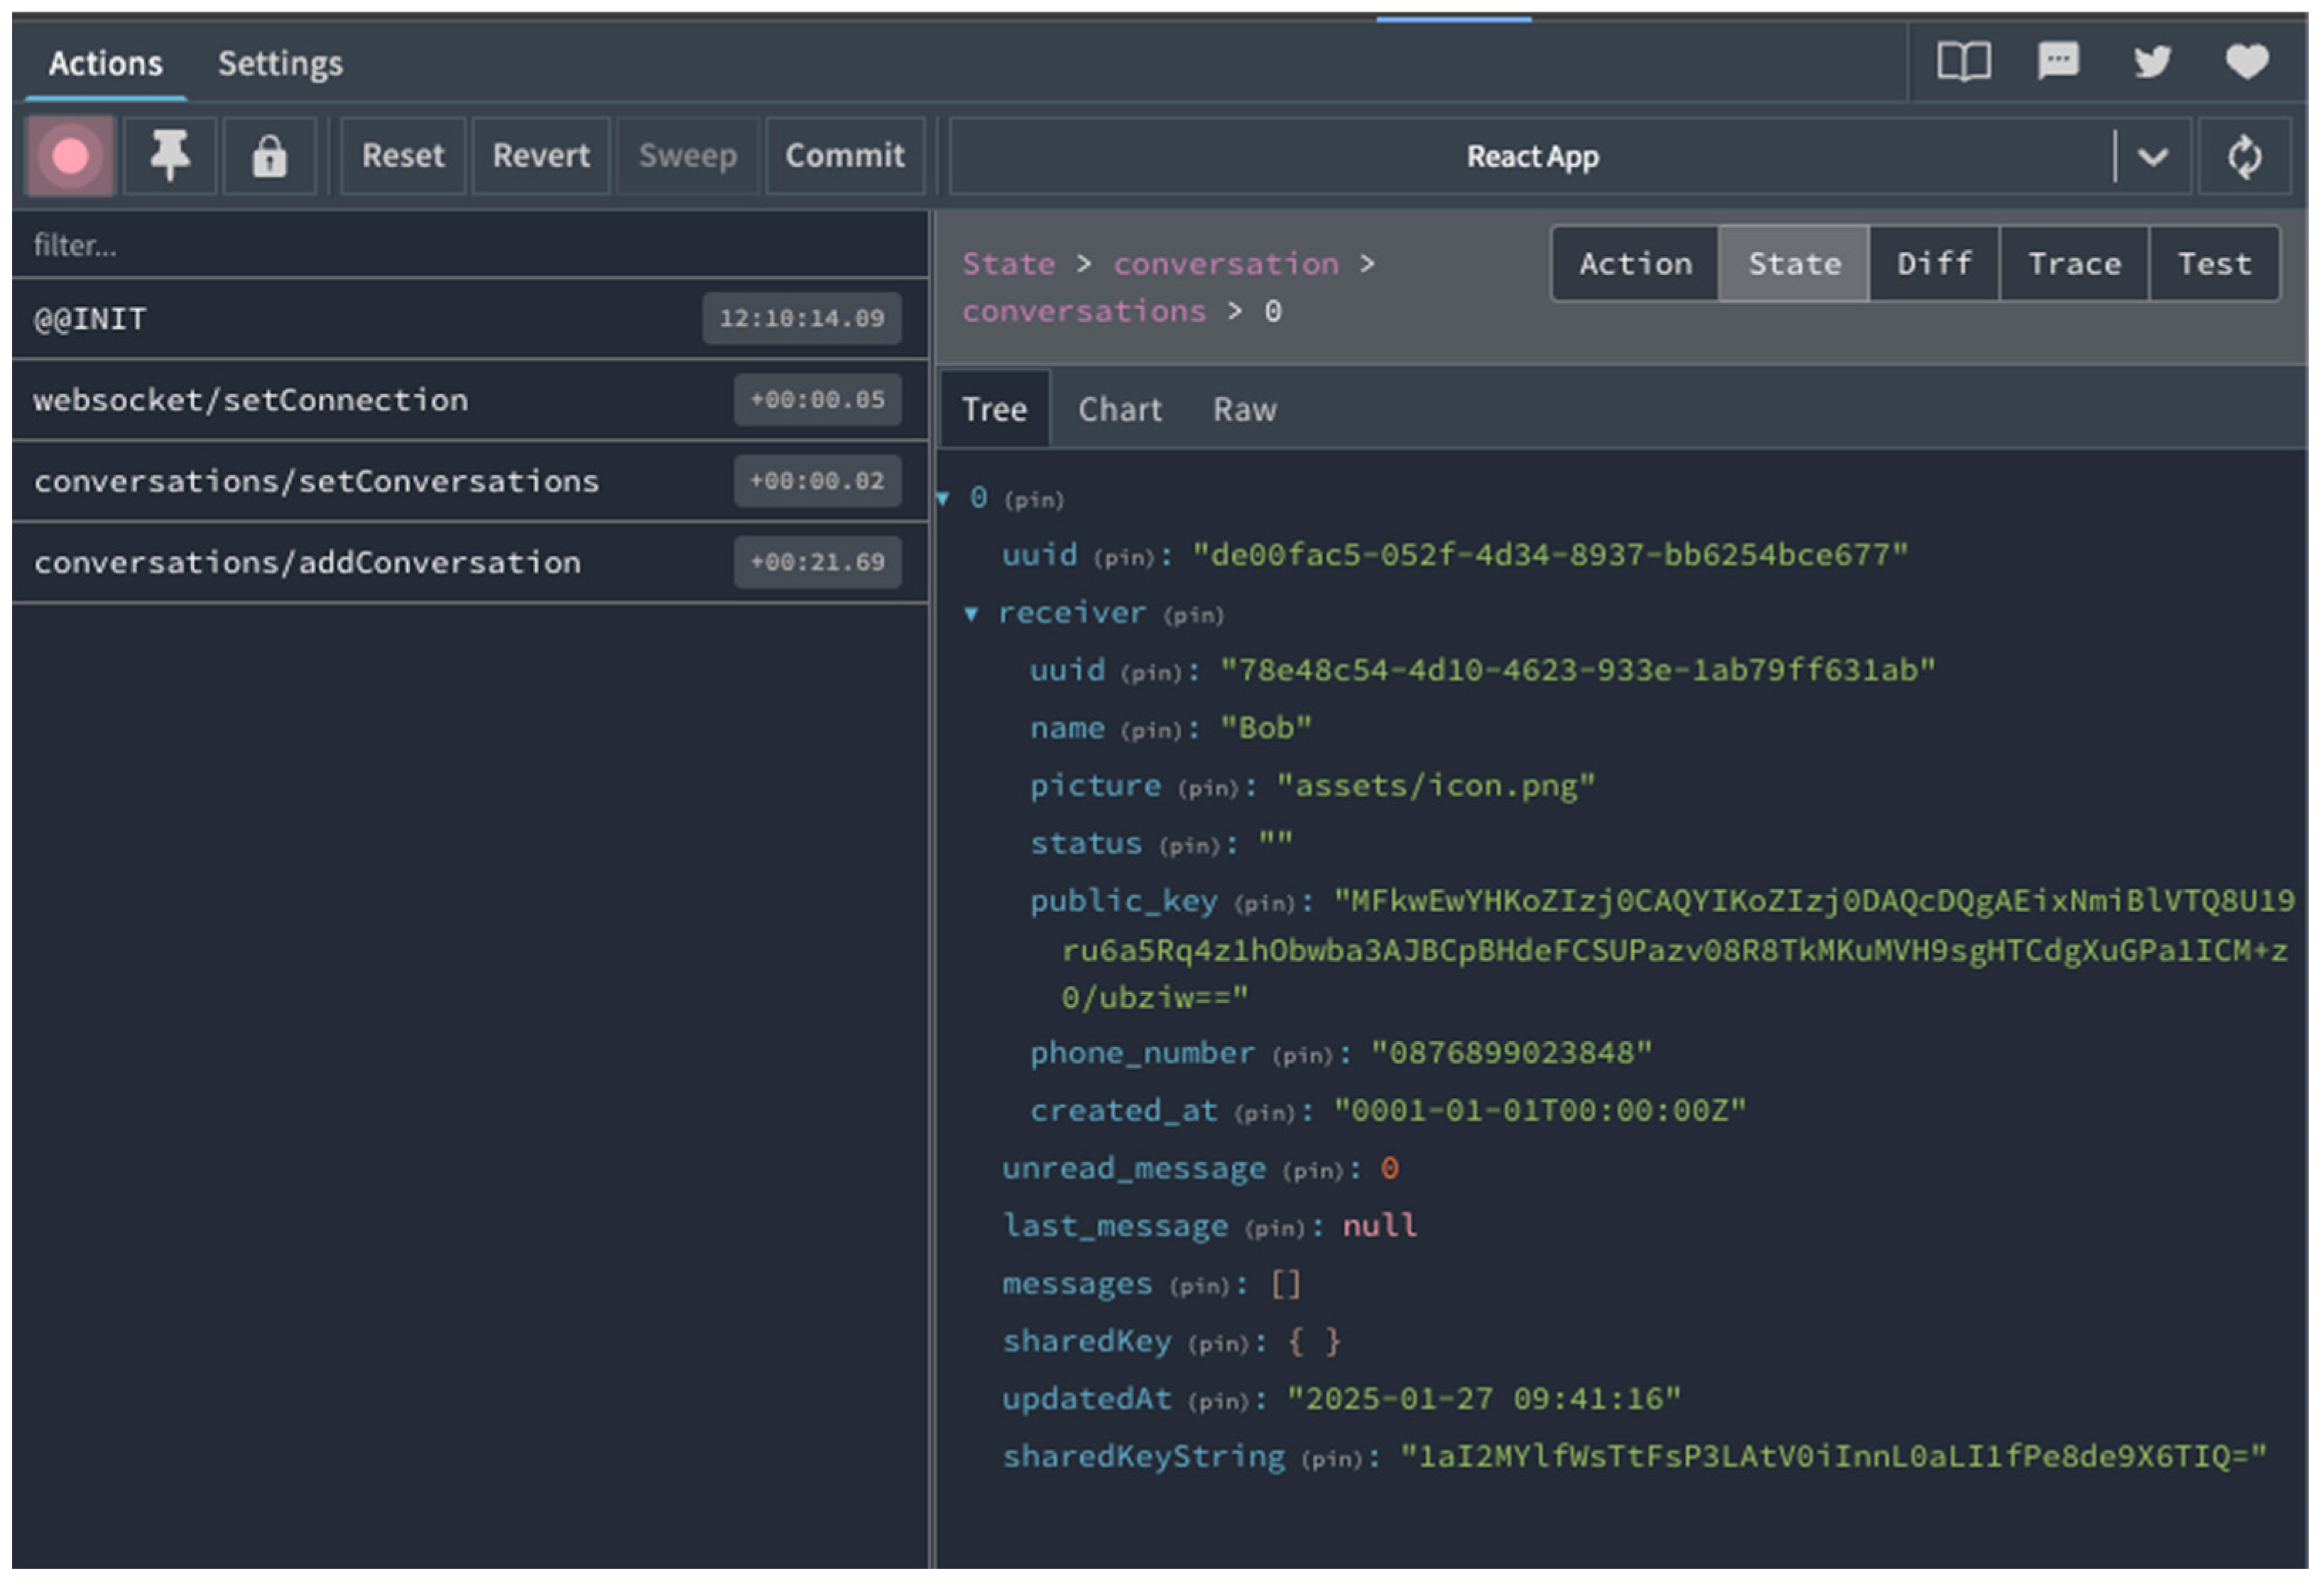The width and height of the screenshot is (2324, 1586).
Task: Collapse the receiver tree node
Action: pyautogui.click(x=970, y=614)
